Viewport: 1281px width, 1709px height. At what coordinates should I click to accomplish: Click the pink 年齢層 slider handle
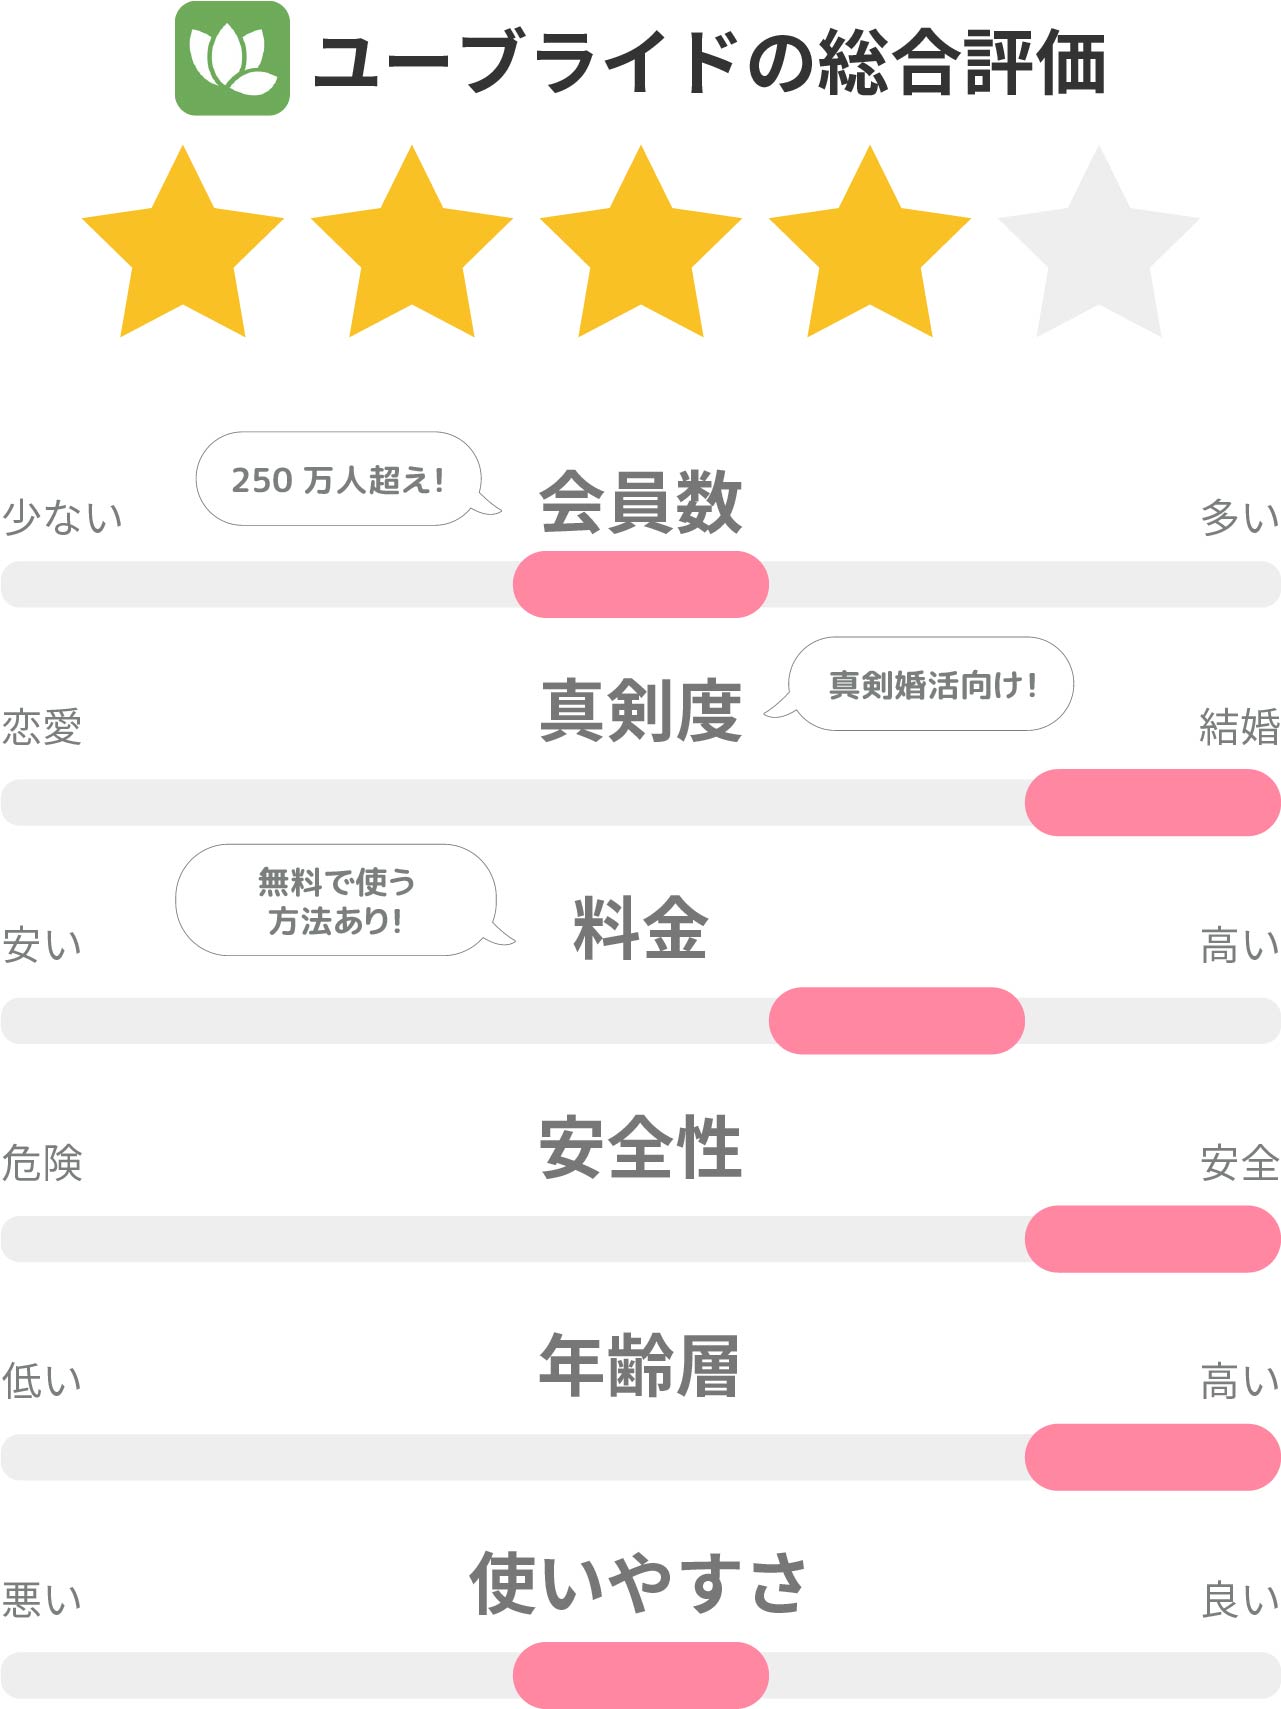pos(1153,1457)
